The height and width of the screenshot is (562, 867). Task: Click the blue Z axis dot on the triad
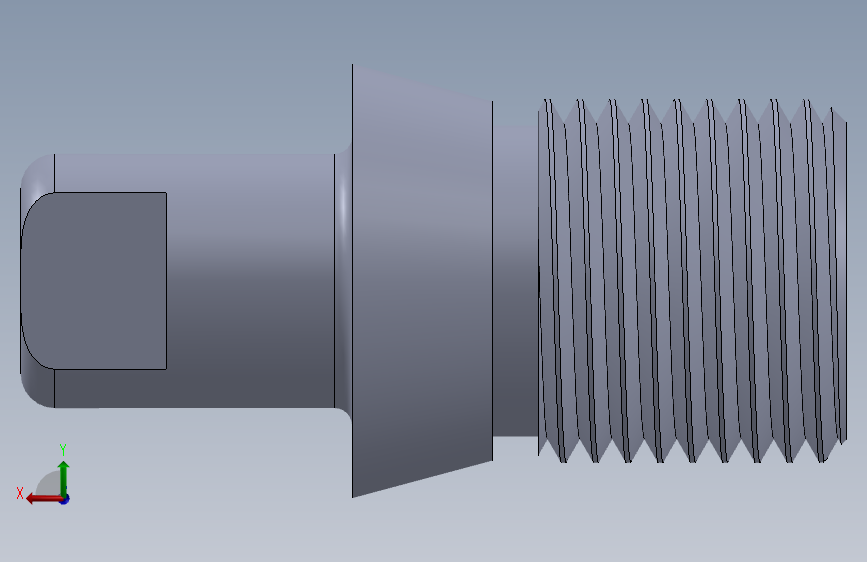tap(65, 499)
